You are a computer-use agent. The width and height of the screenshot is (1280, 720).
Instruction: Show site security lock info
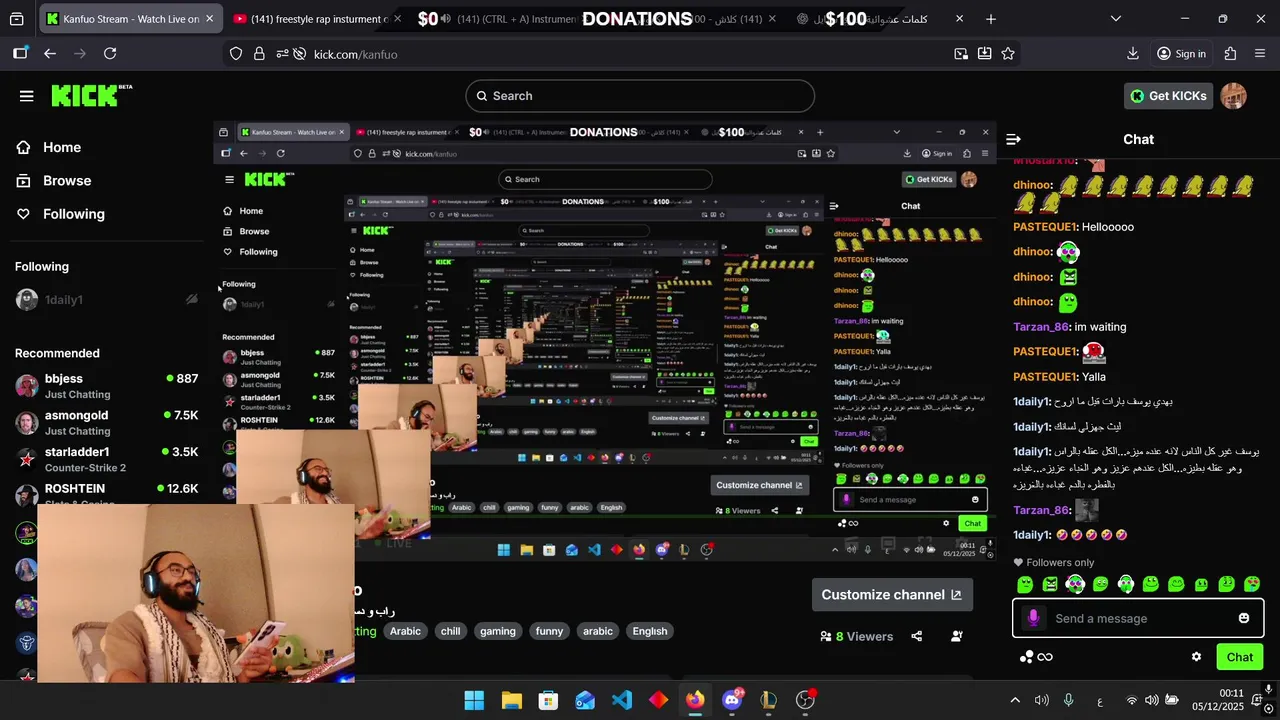coord(259,54)
